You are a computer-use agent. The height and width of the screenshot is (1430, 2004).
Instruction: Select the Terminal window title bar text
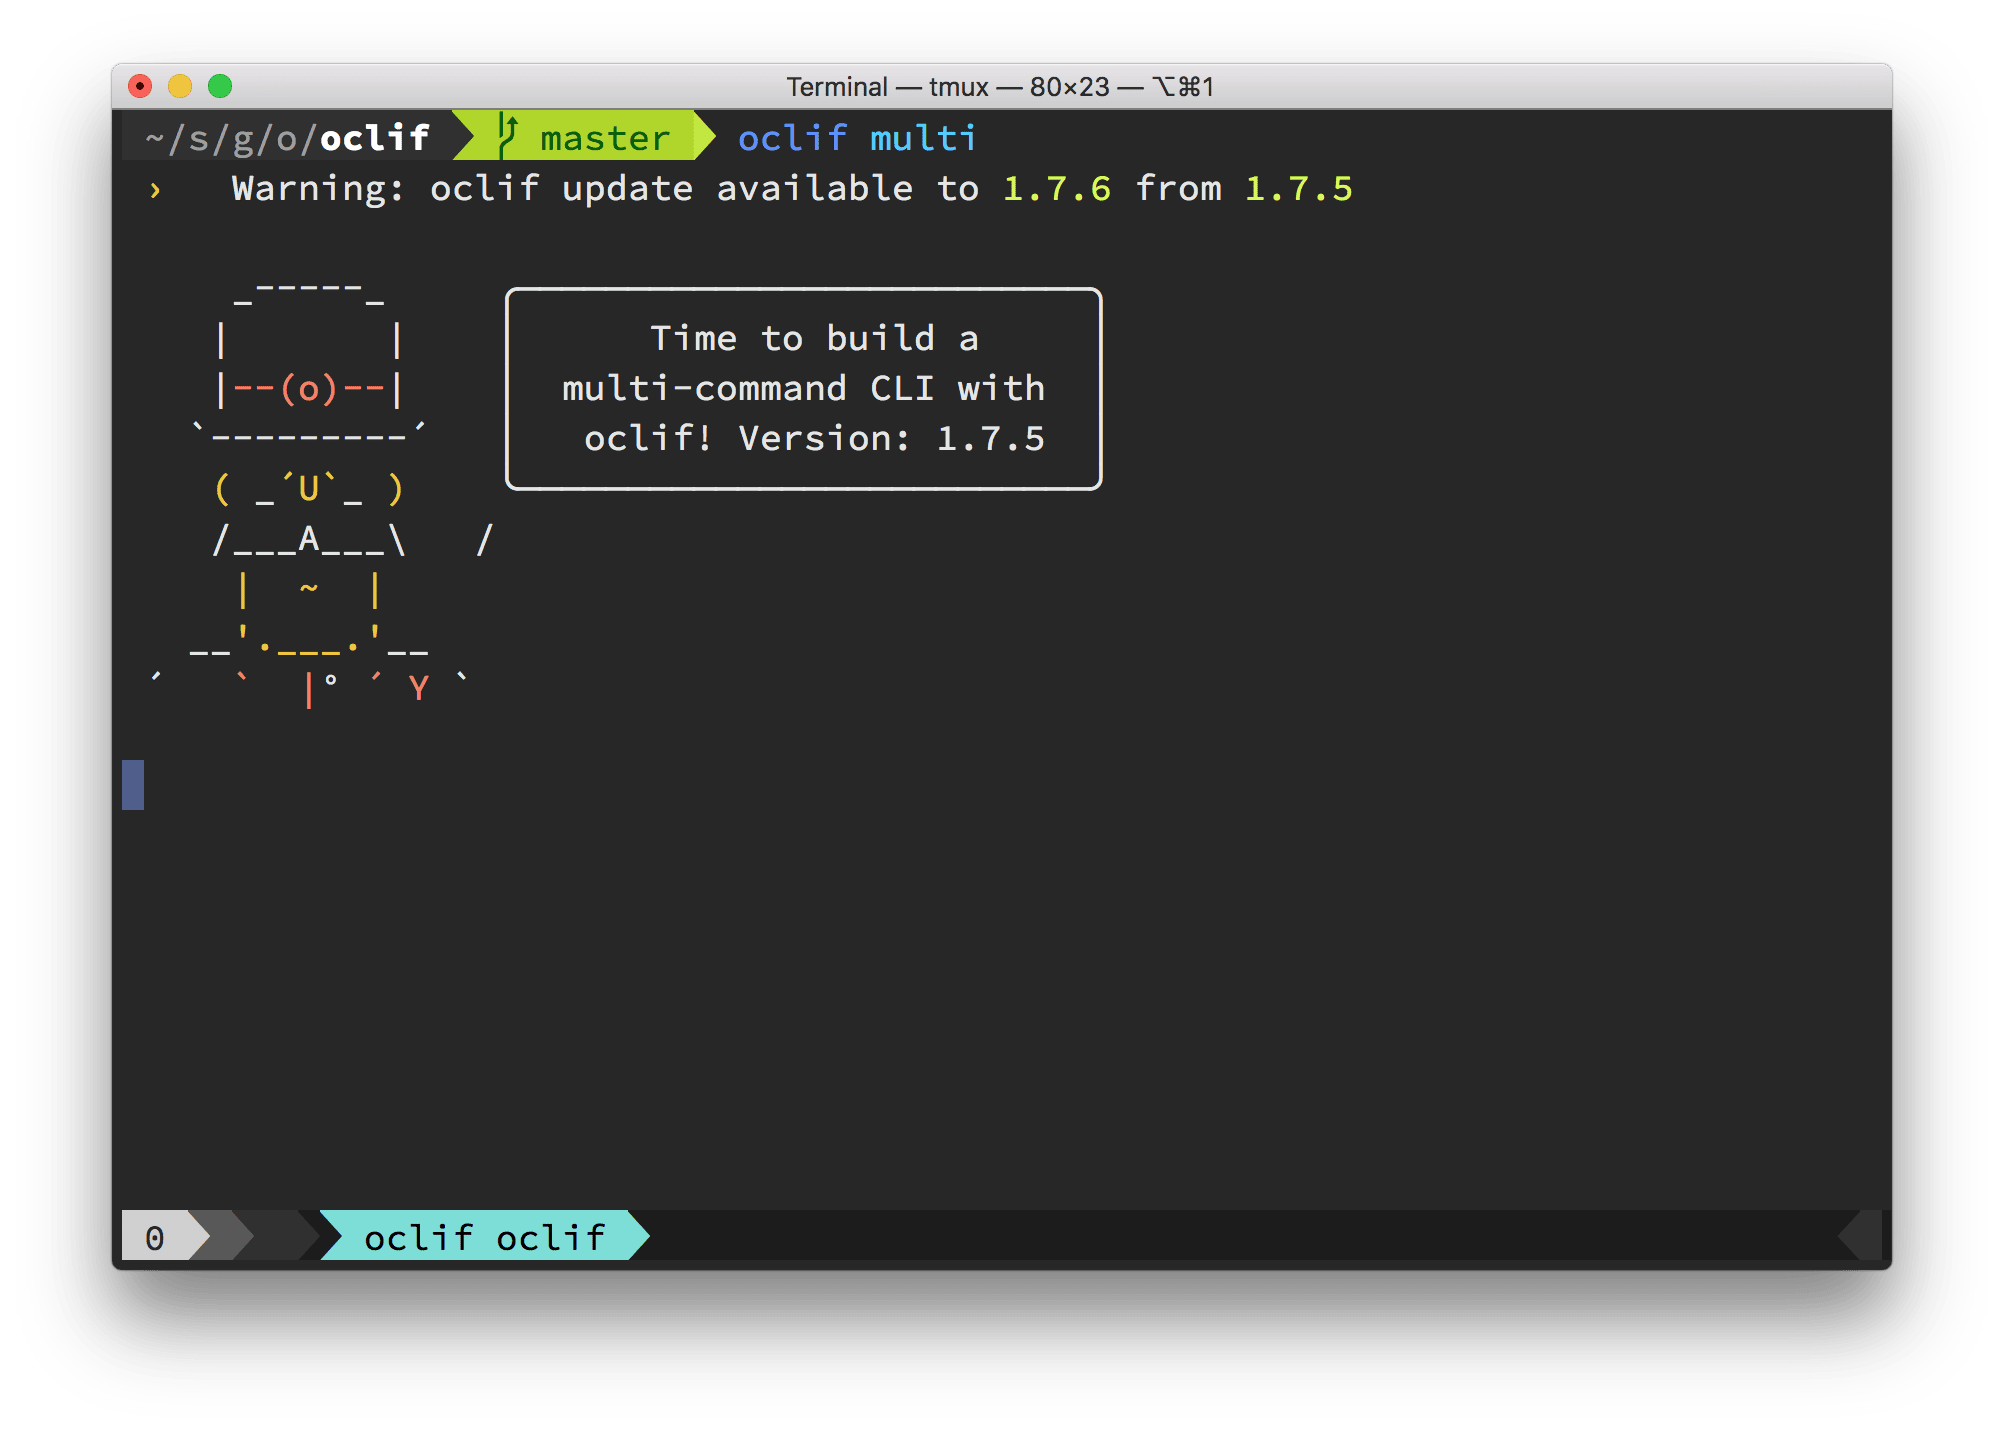tap(999, 87)
